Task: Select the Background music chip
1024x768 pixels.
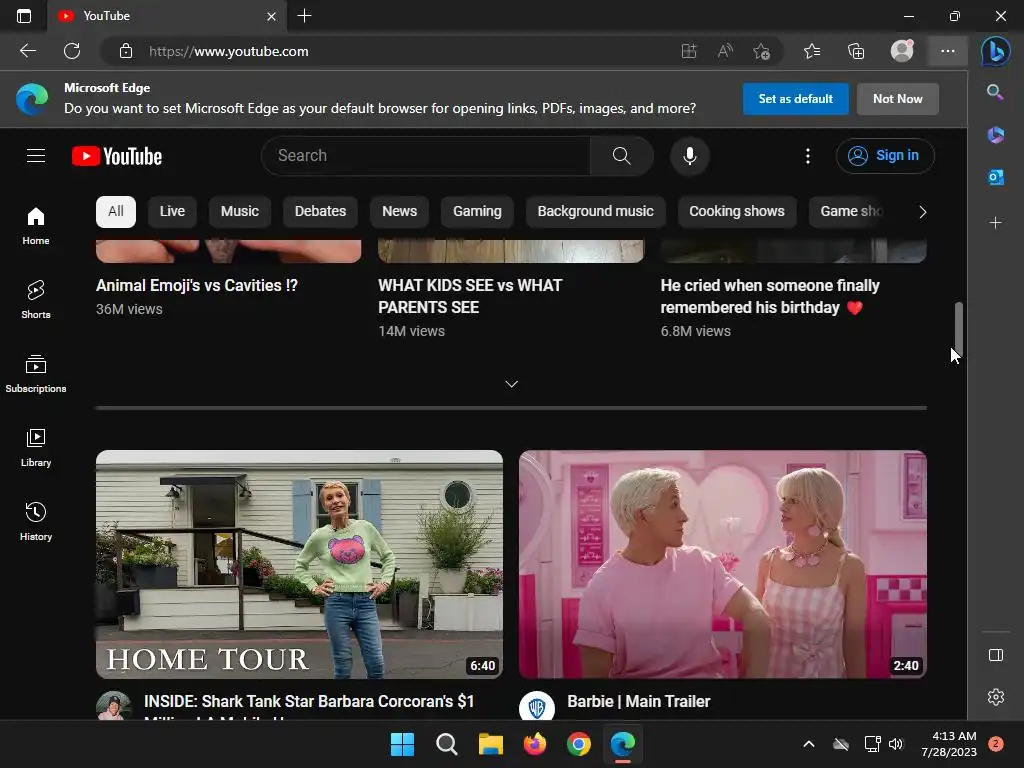Action: 595,212
